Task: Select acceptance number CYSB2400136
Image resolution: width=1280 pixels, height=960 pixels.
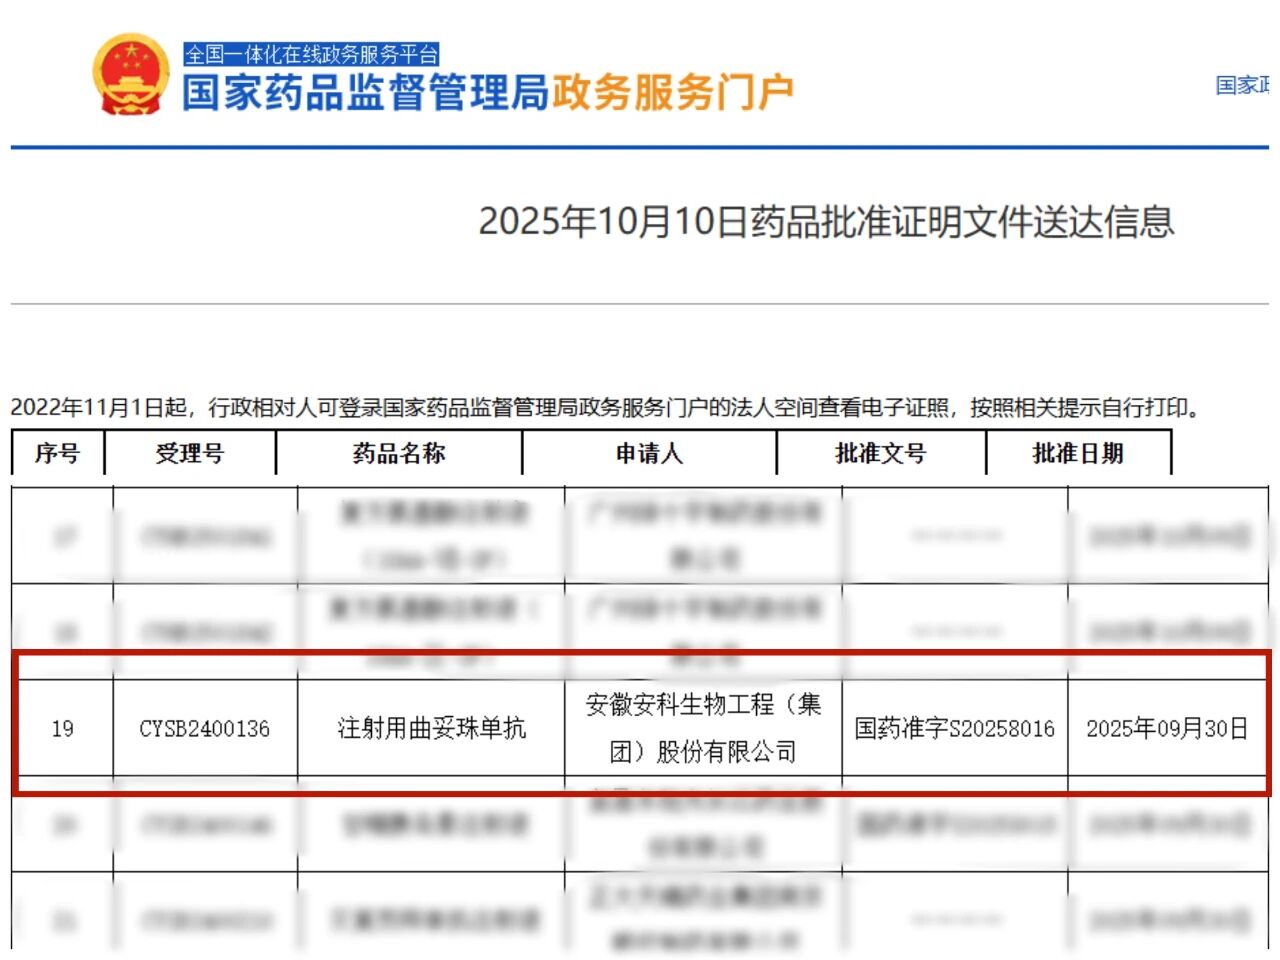Action: tap(204, 729)
